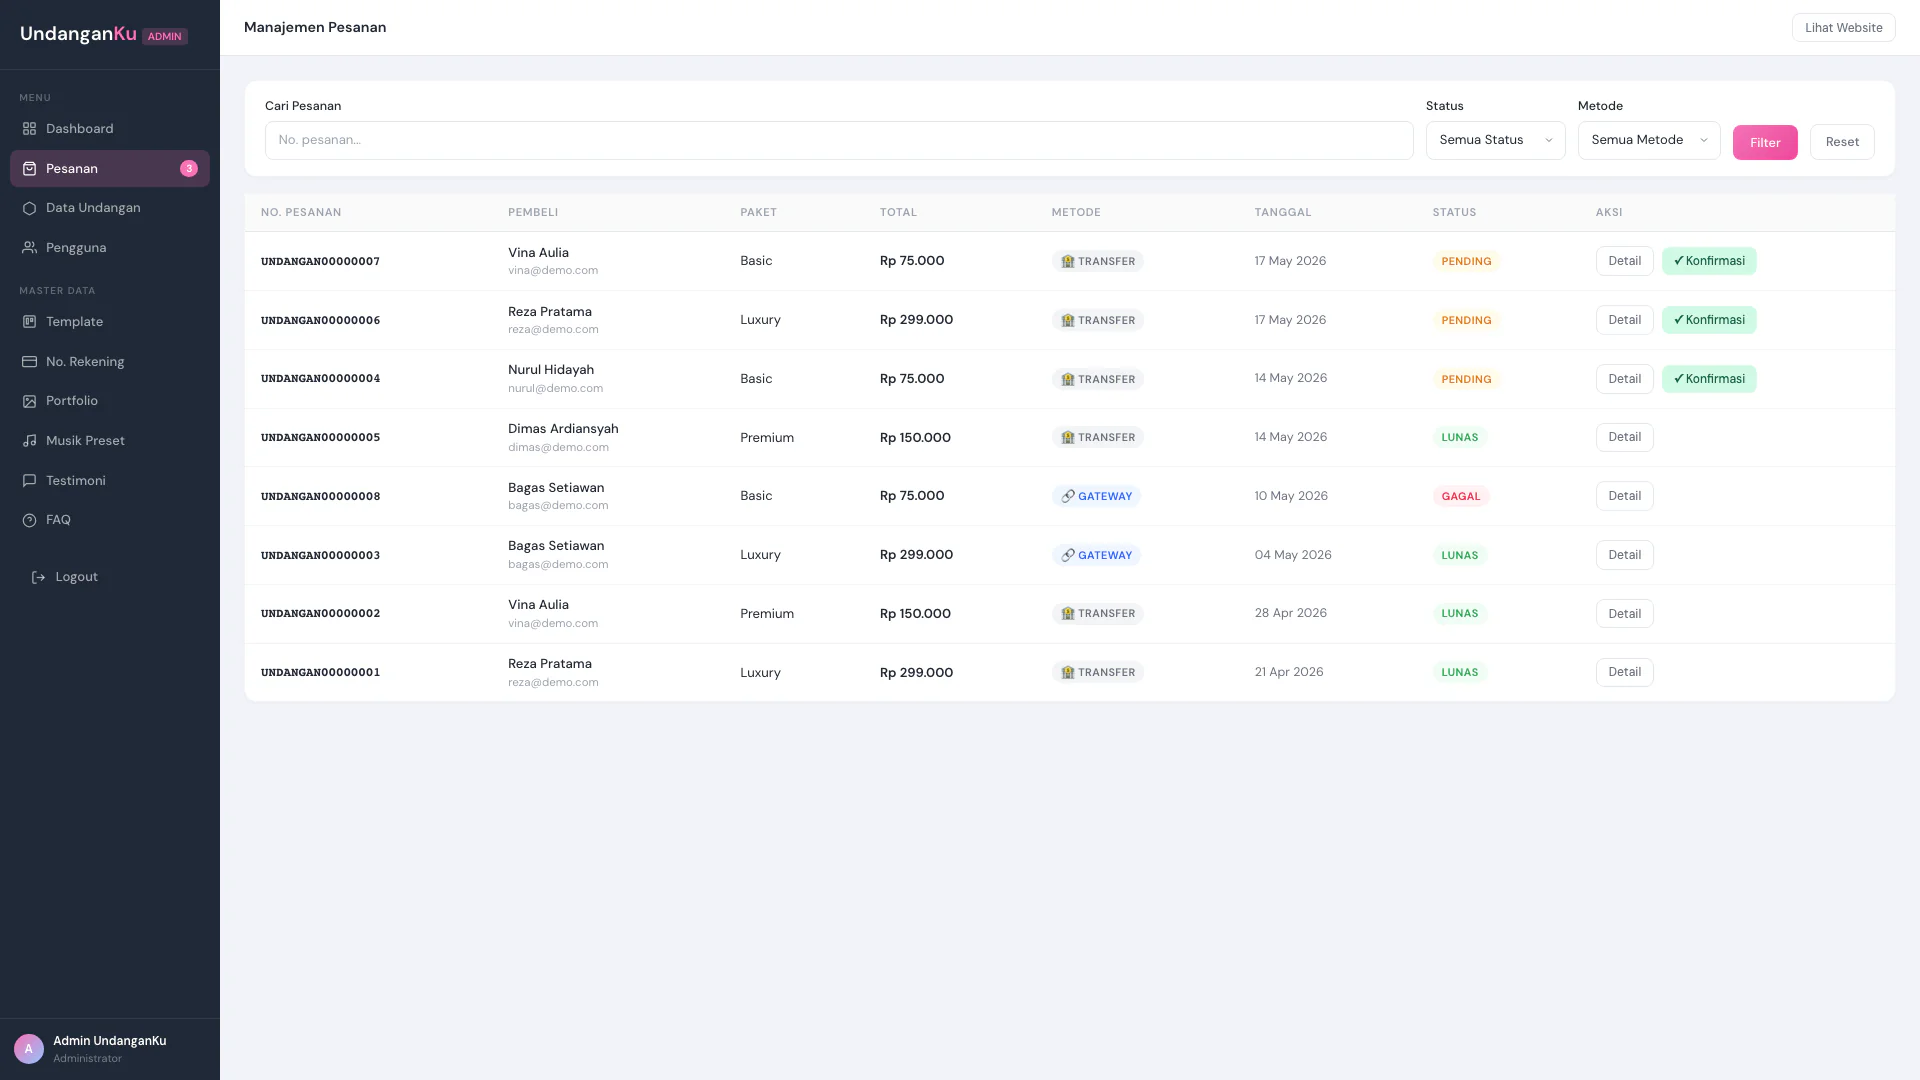This screenshot has height=1080, width=1920.
Task: Click the Transfer badge for UNDANGAN00000007
Action: click(x=1097, y=261)
